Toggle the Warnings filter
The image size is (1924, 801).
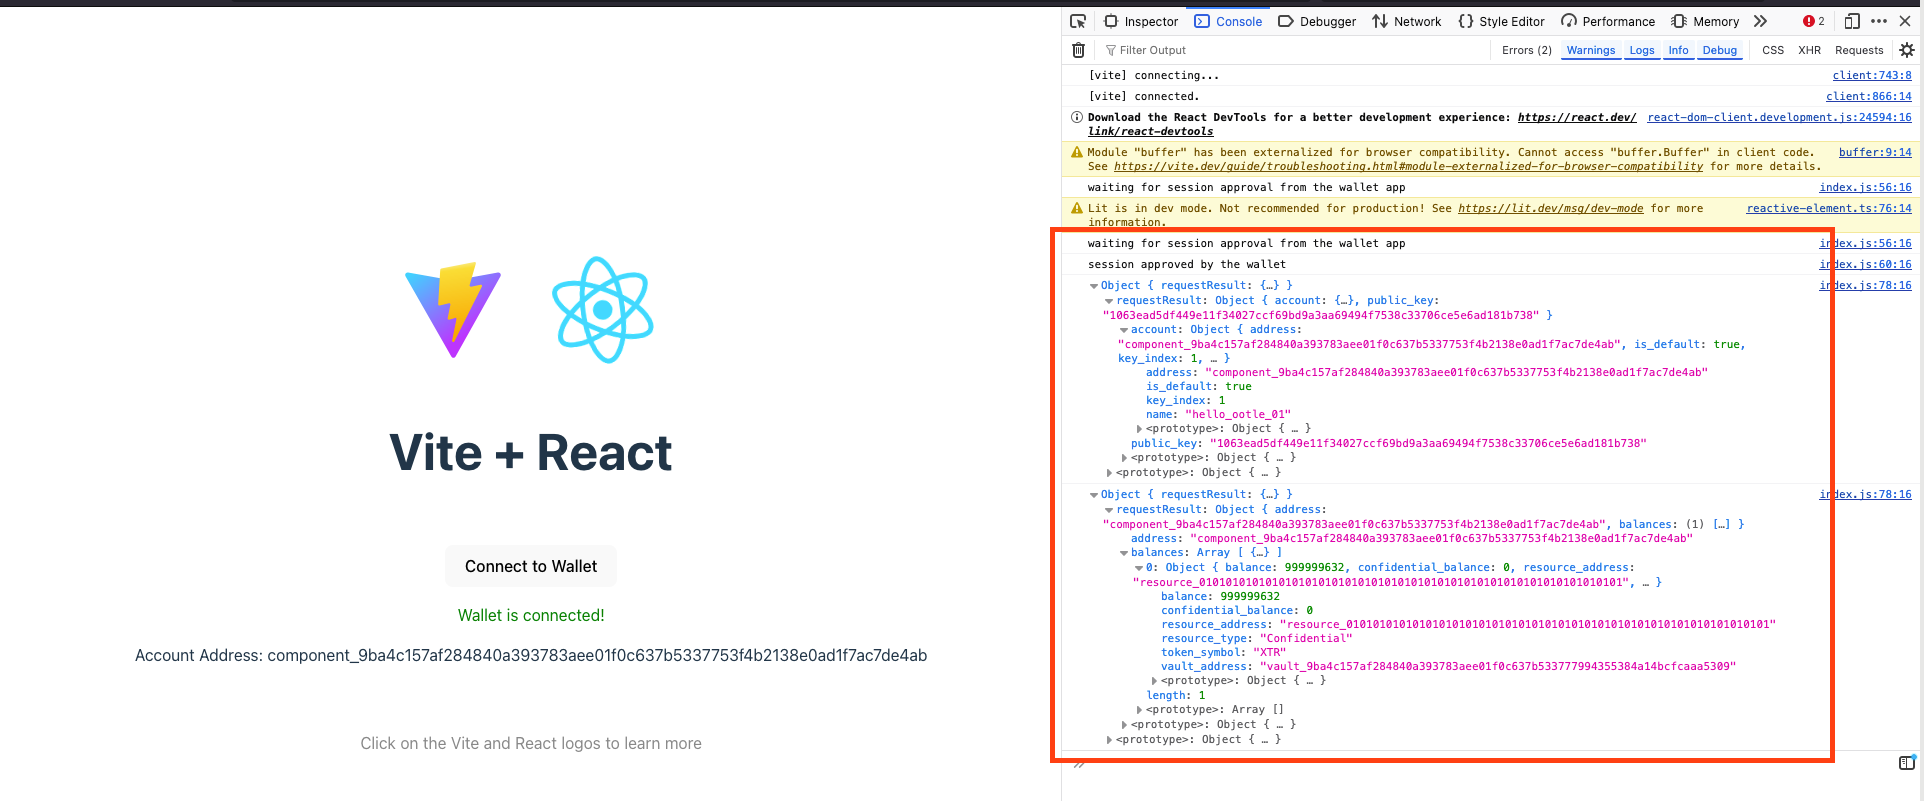point(1590,50)
